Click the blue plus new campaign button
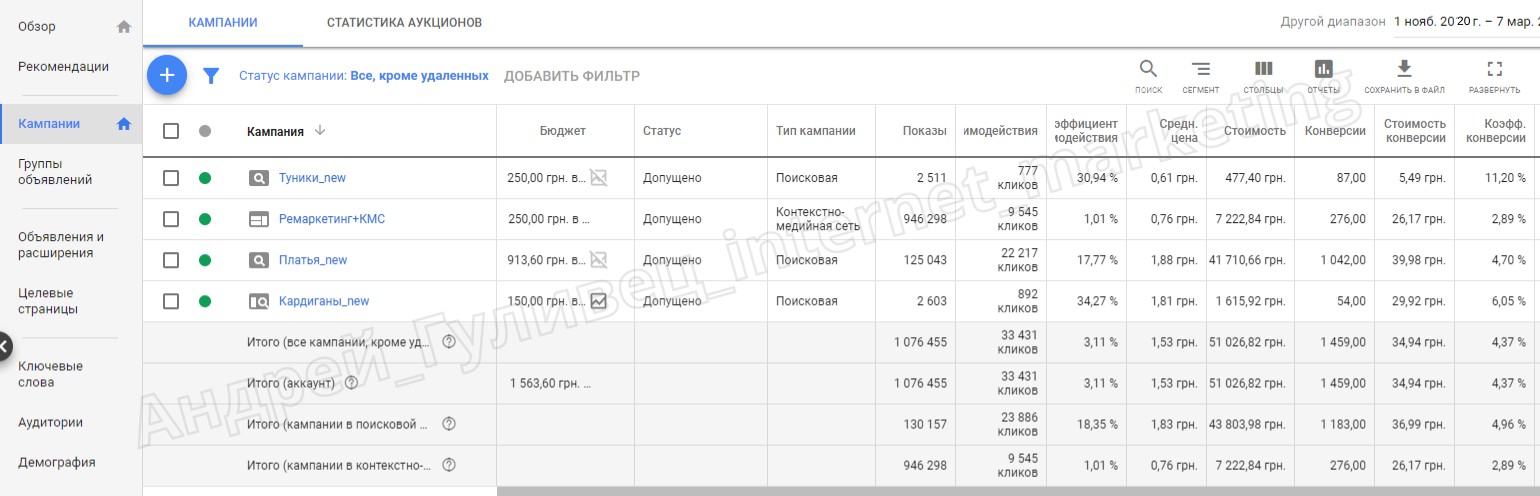 [x=167, y=75]
